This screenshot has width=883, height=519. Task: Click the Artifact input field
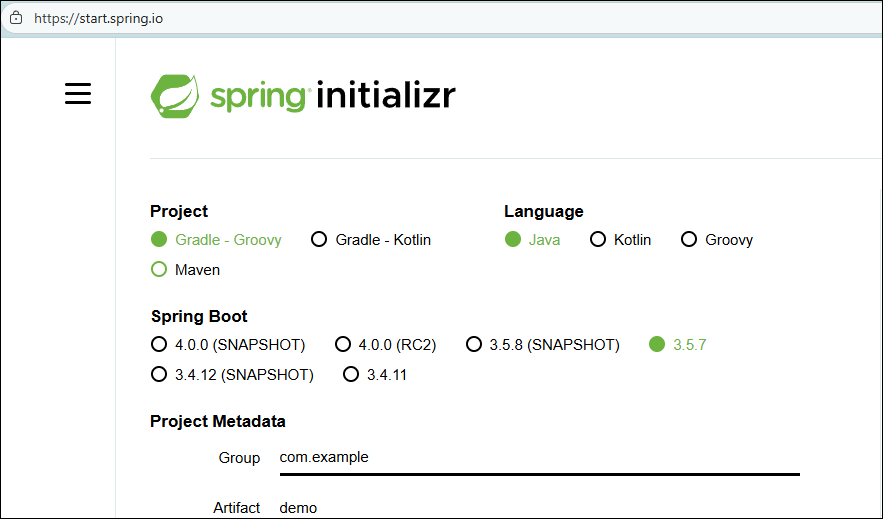tap(538, 508)
